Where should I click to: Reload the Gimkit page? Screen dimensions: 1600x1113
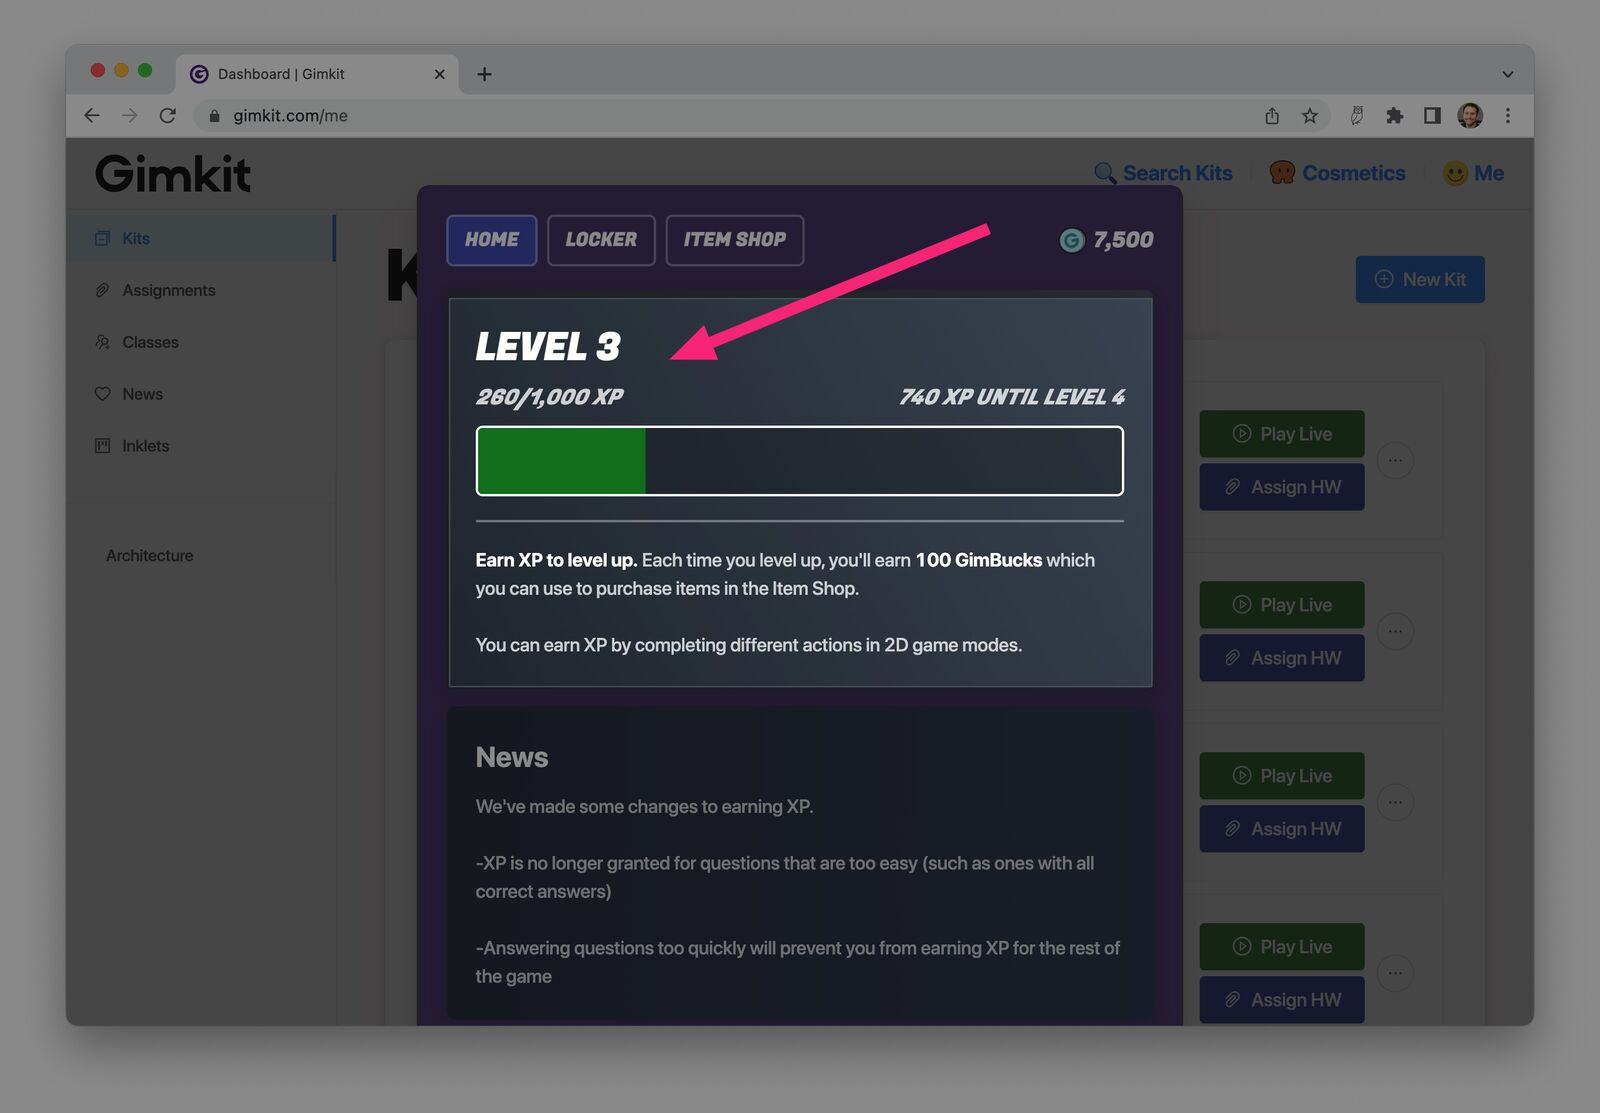tap(168, 116)
